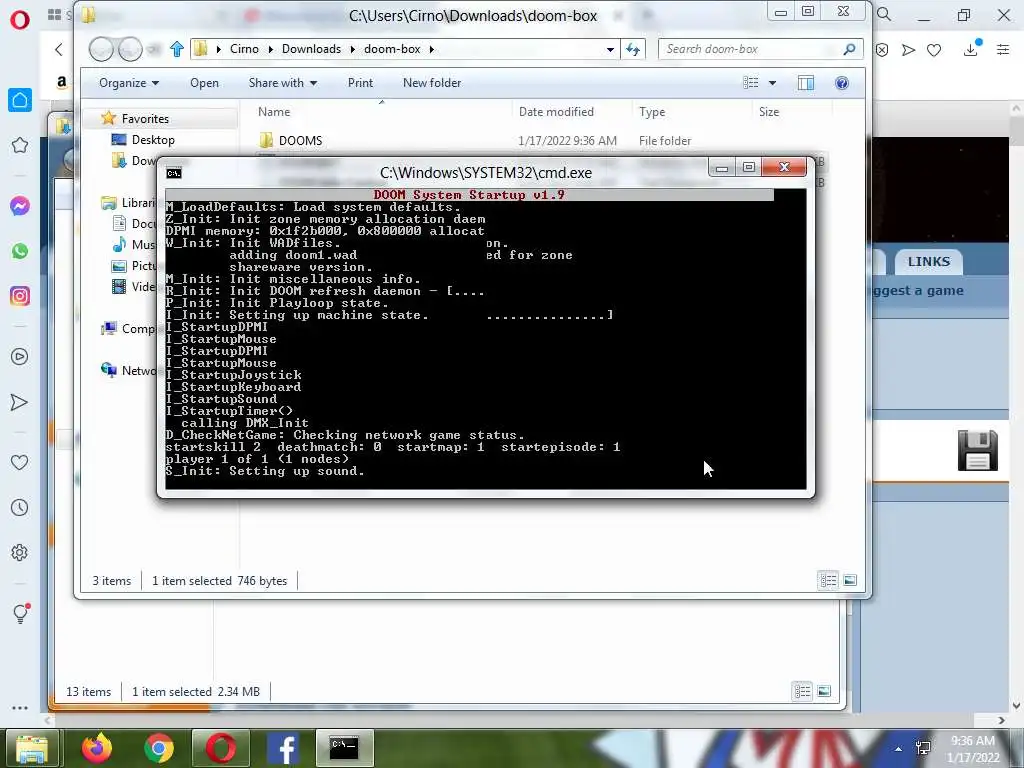Image resolution: width=1024 pixels, height=768 pixels.
Task: Go up one folder in Explorer
Action: [176, 49]
